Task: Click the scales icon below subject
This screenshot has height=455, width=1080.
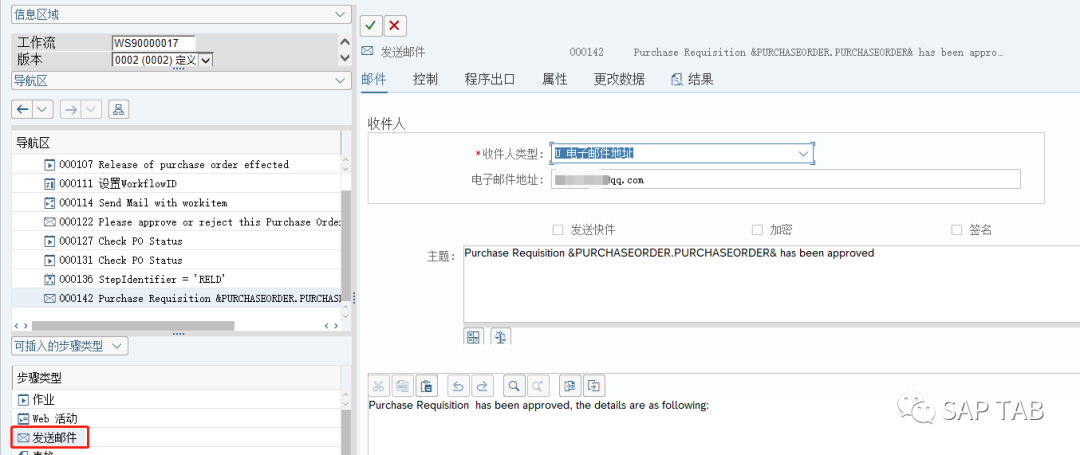Action: 501,337
